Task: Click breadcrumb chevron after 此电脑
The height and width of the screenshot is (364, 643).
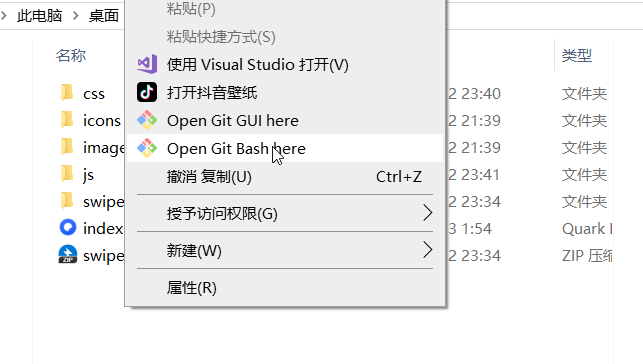Action: tap(75, 16)
